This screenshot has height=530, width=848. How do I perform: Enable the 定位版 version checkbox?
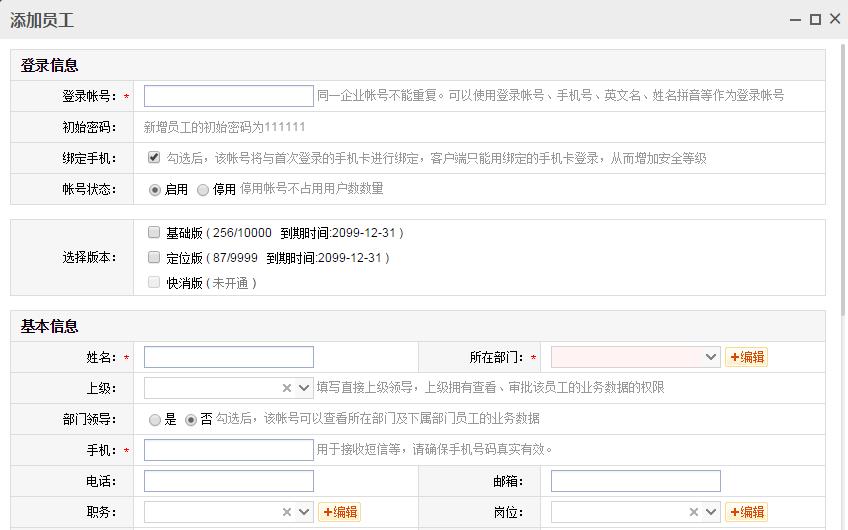tap(154, 257)
